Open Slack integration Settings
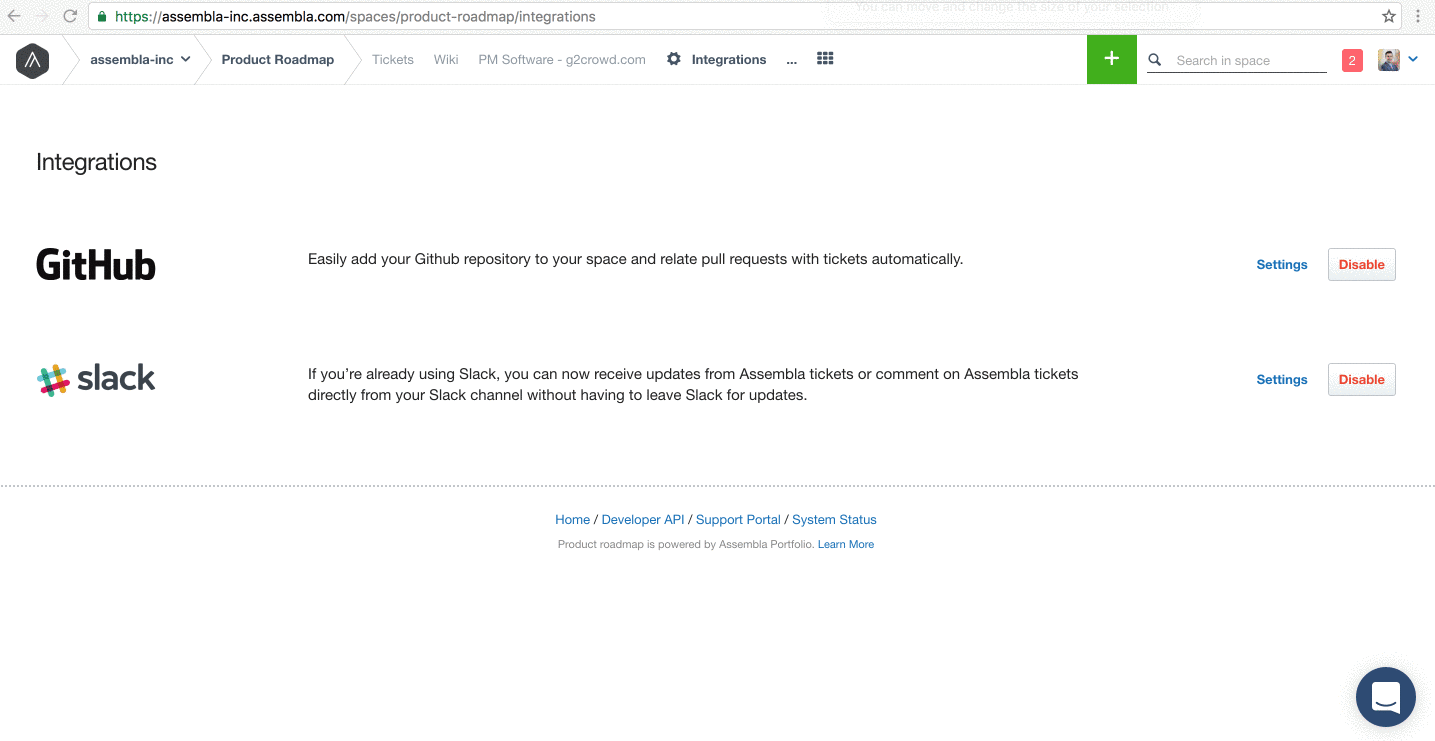This screenshot has width=1435, height=741. tap(1281, 380)
